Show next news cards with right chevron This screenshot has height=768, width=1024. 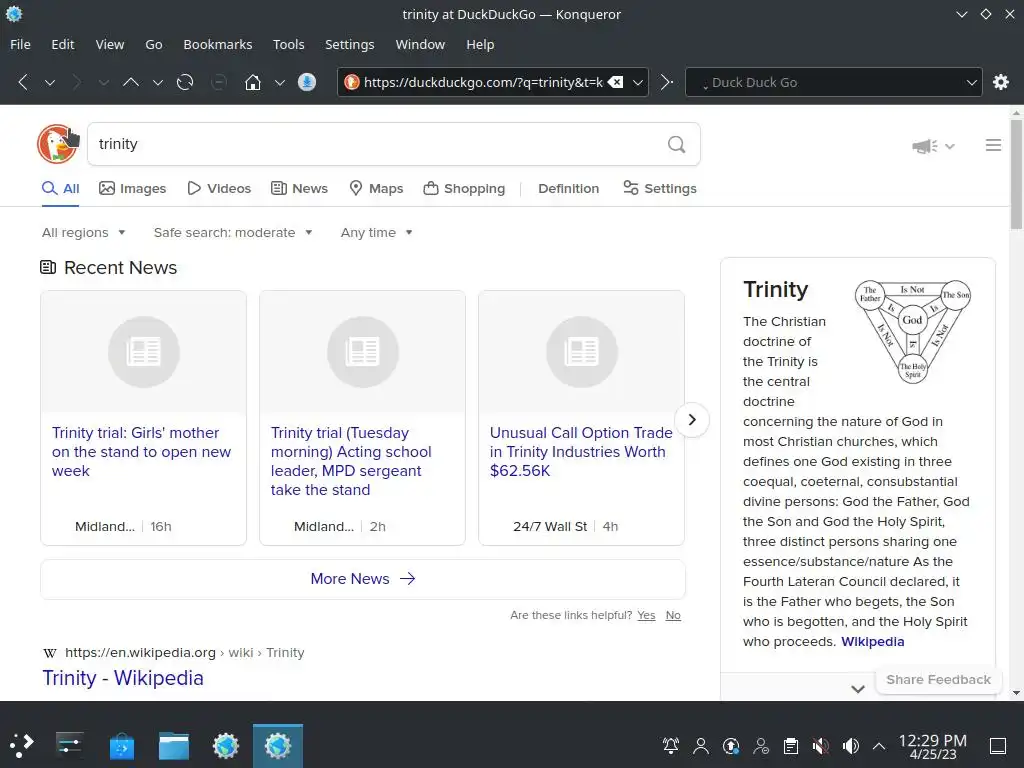(692, 419)
